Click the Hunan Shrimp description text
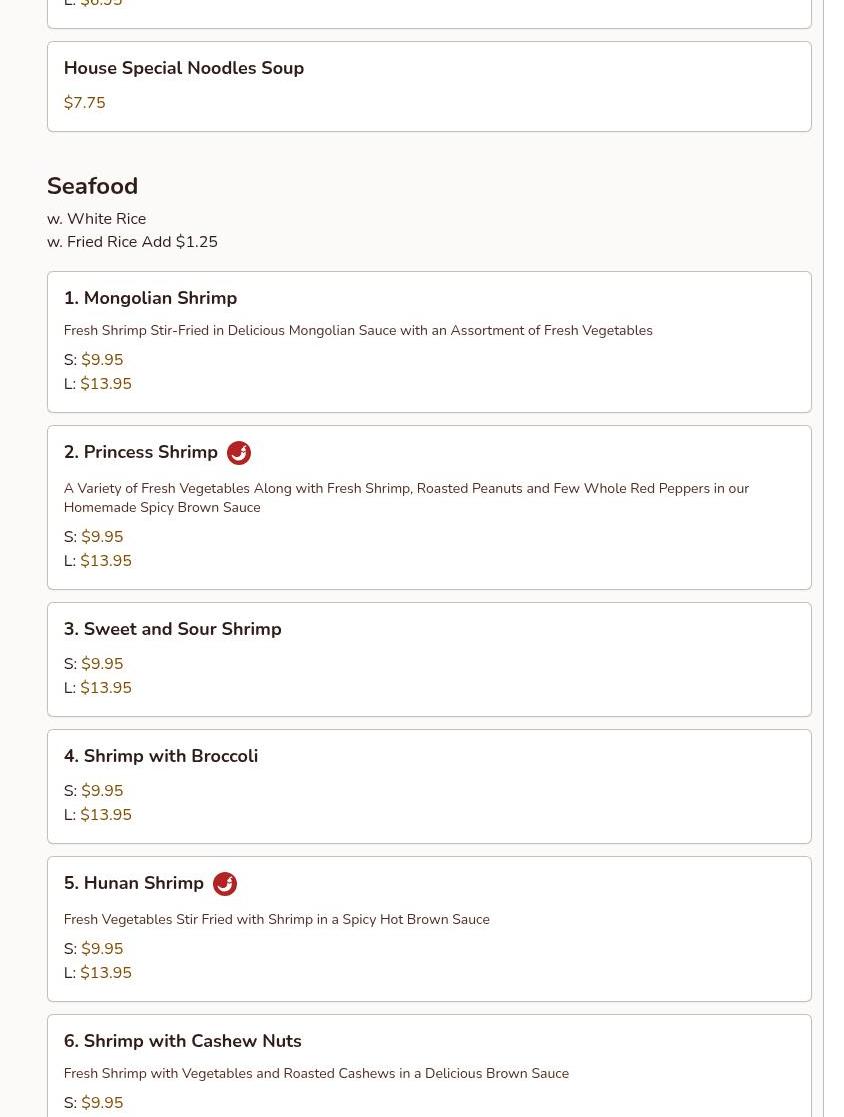This screenshot has height=1117, width=844. (276, 920)
